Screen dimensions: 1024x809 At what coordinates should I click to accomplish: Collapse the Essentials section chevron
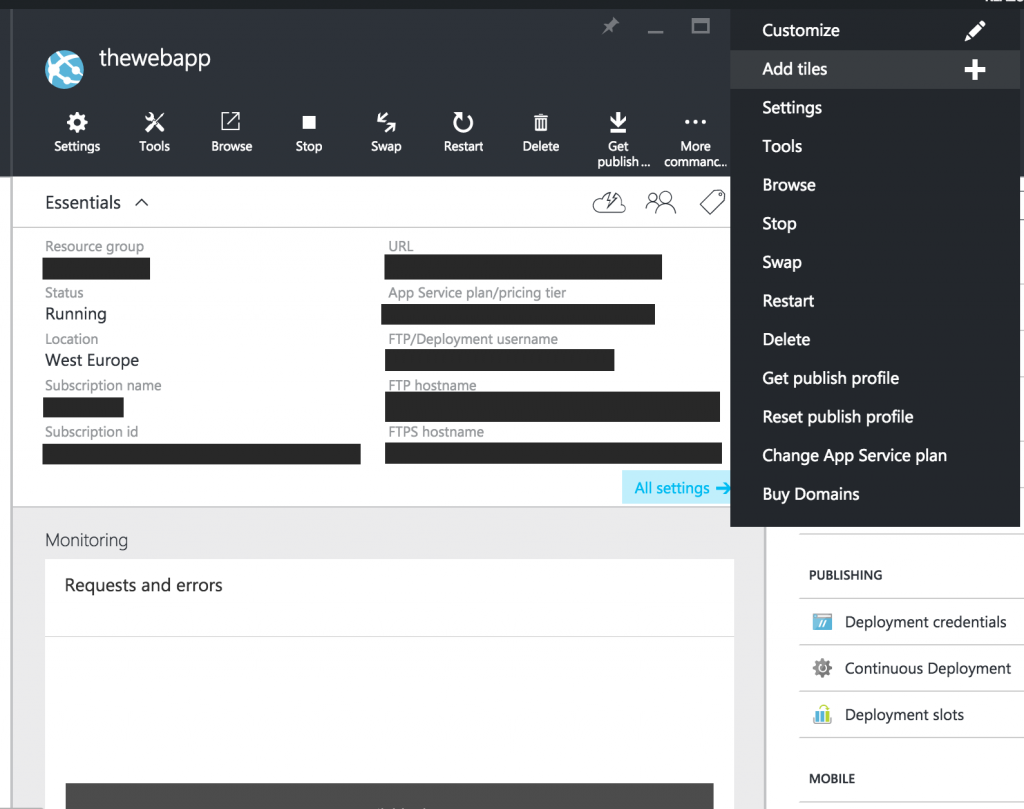(140, 202)
